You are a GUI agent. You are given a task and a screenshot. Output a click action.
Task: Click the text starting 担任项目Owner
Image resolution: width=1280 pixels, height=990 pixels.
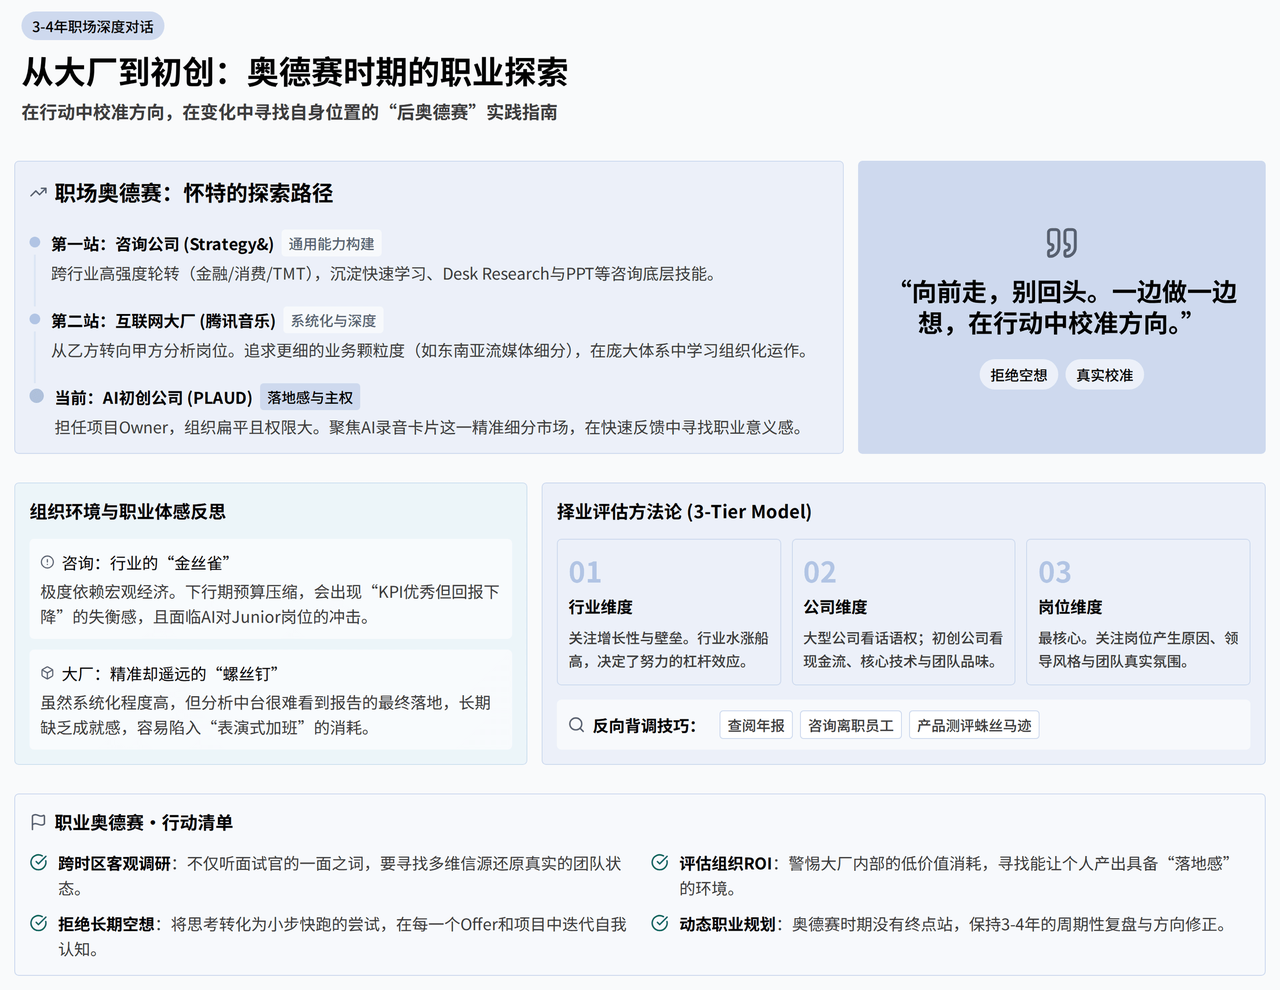click(x=429, y=428)
